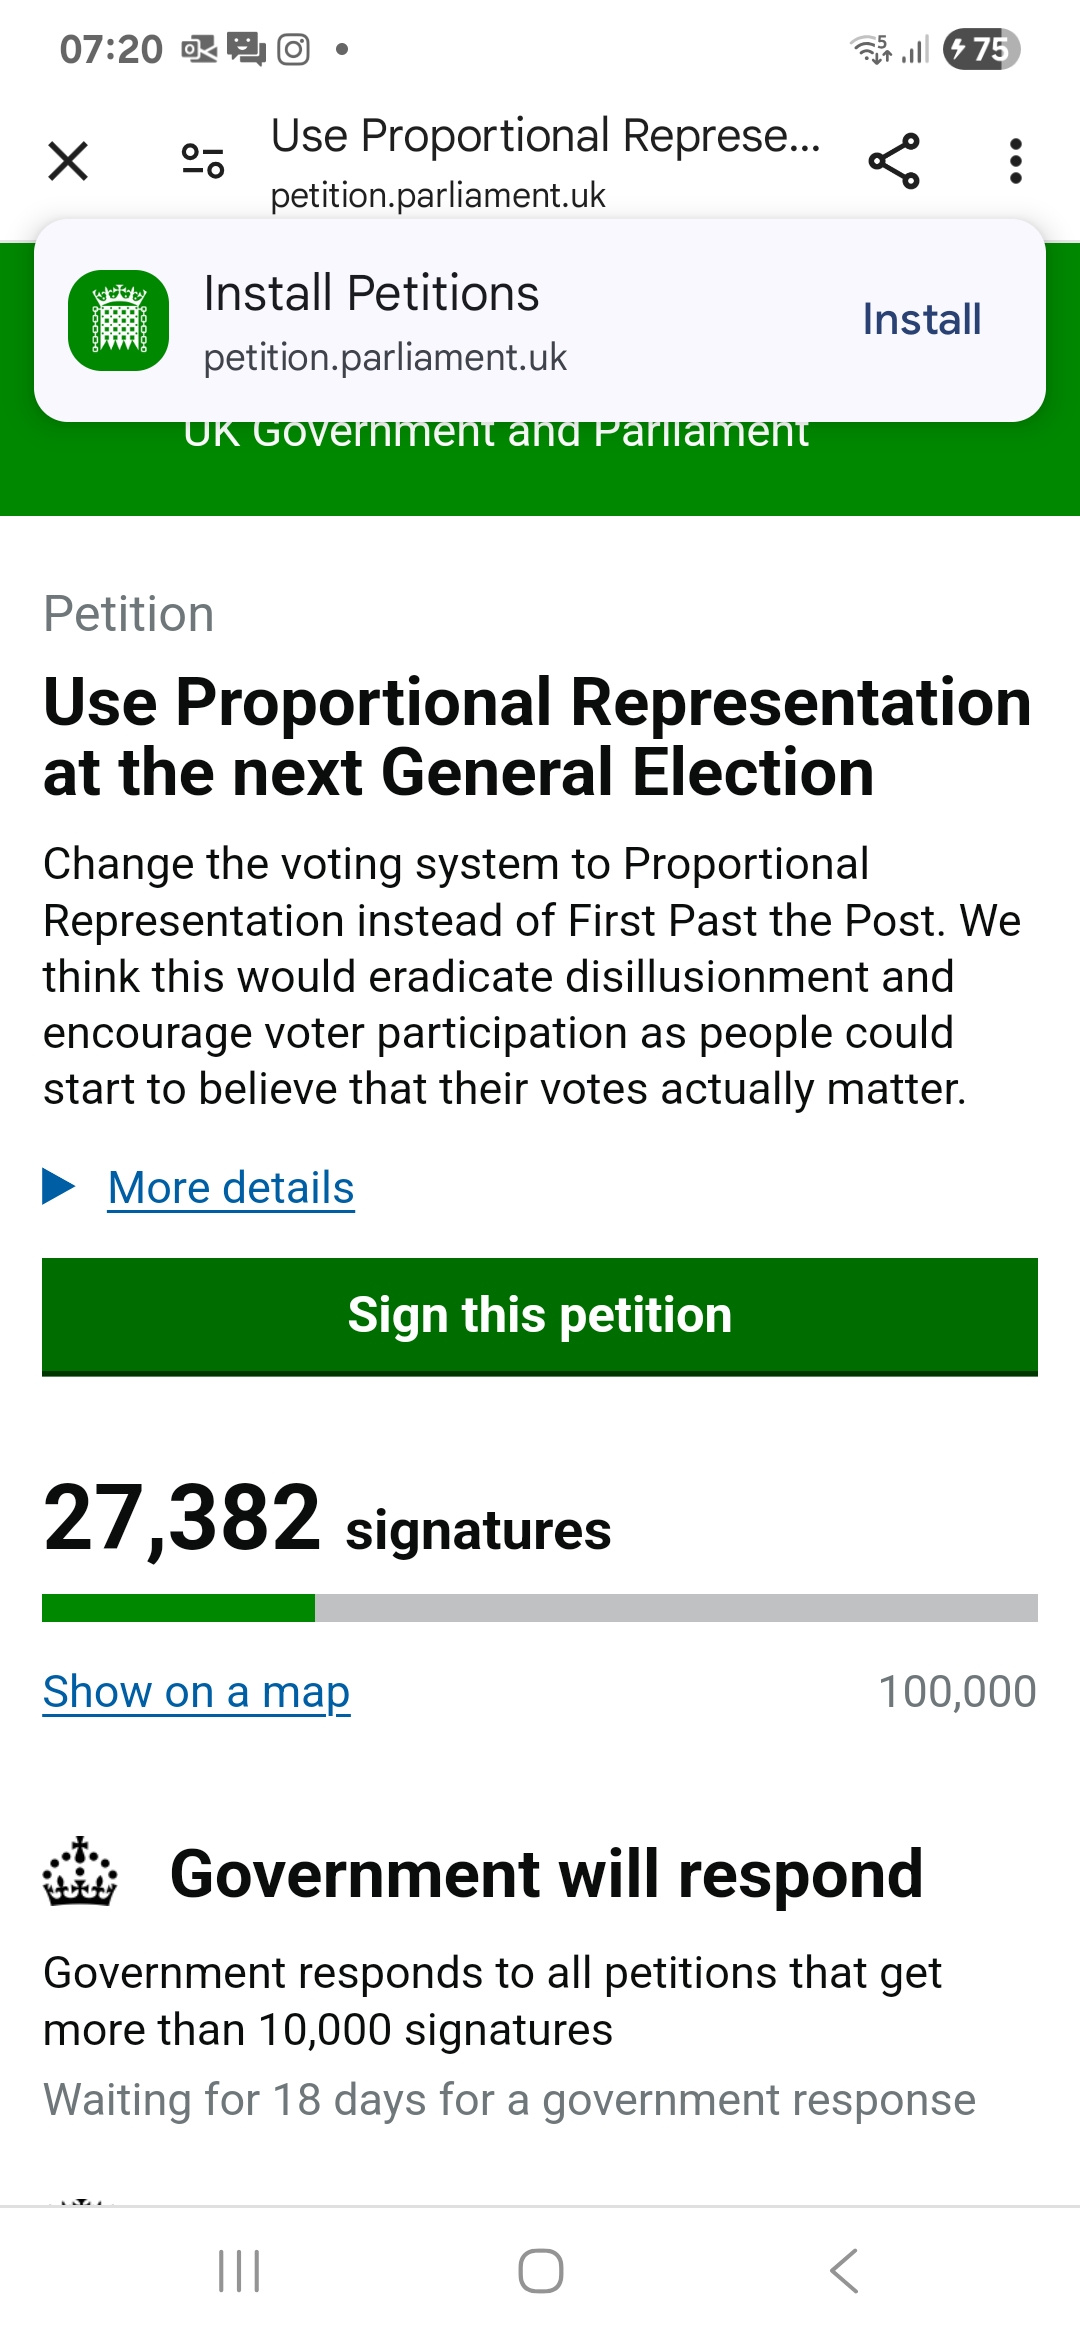Viewport: 1080px width, 2340px height.
Task: Close the browser custom tab
Action: pyautogui.click(x=68, y=161)
